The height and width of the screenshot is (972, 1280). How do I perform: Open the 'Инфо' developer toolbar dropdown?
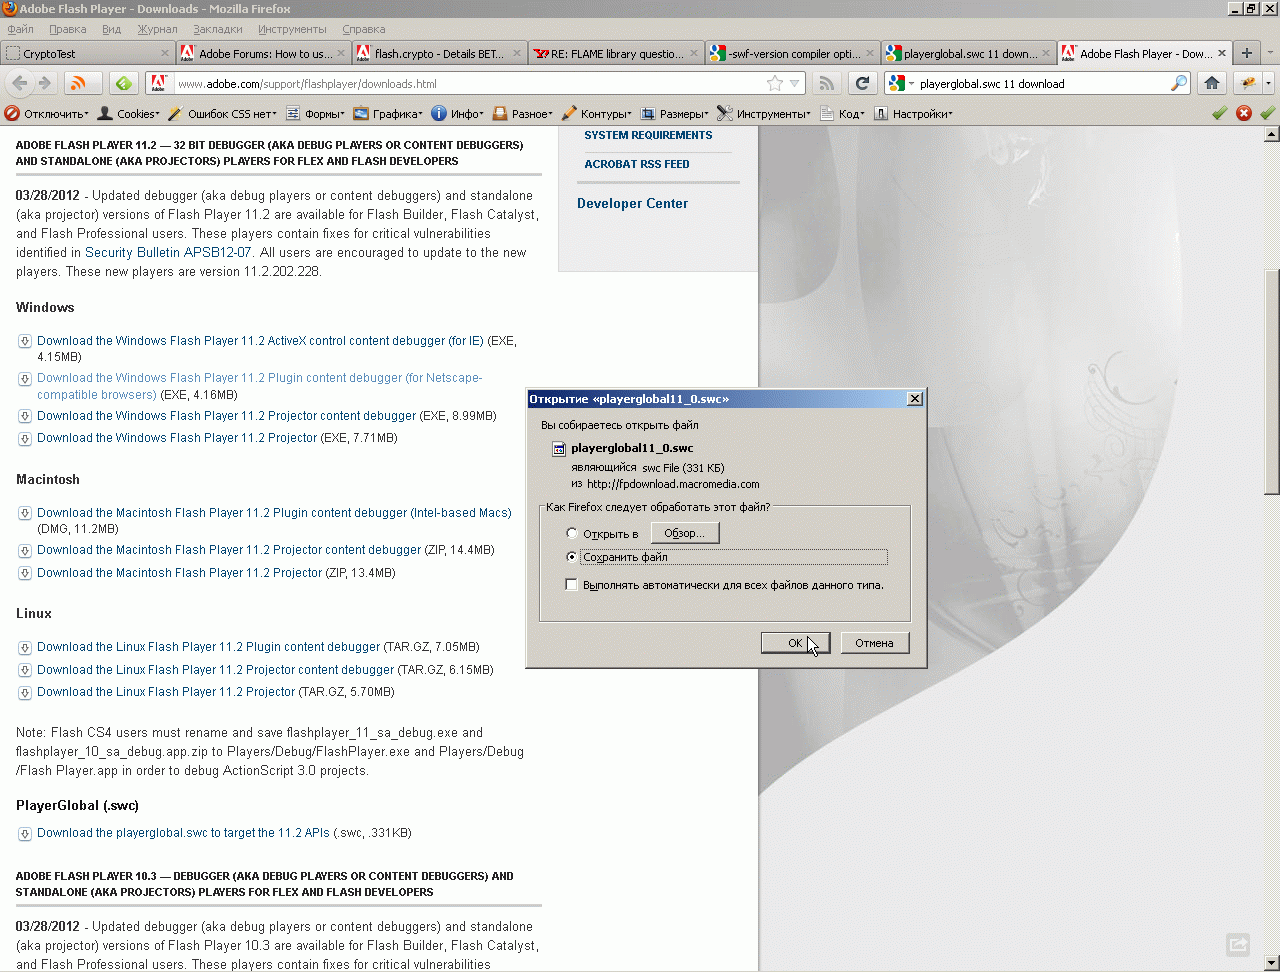[x=458, y=114]
